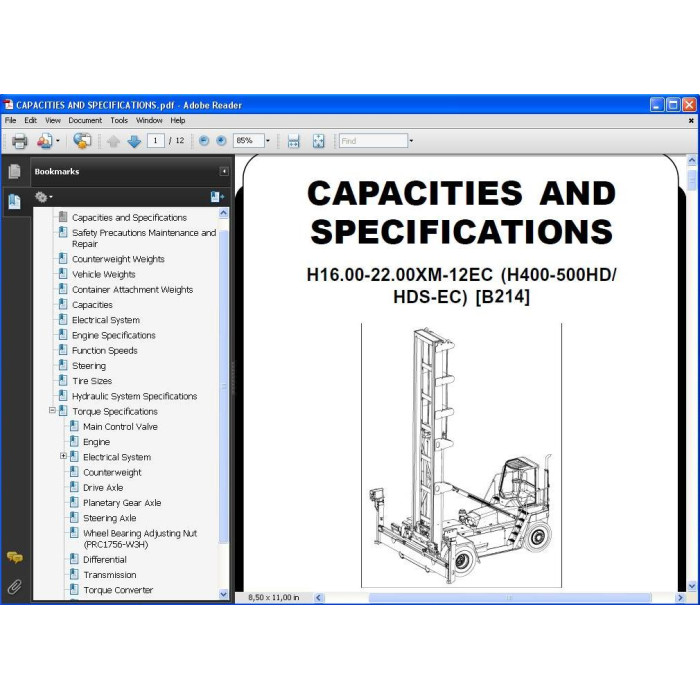This screenshot has height=700, width=700.
Task: Toggle the Bookmarks panel icon
Action: [x=14, y=202]
